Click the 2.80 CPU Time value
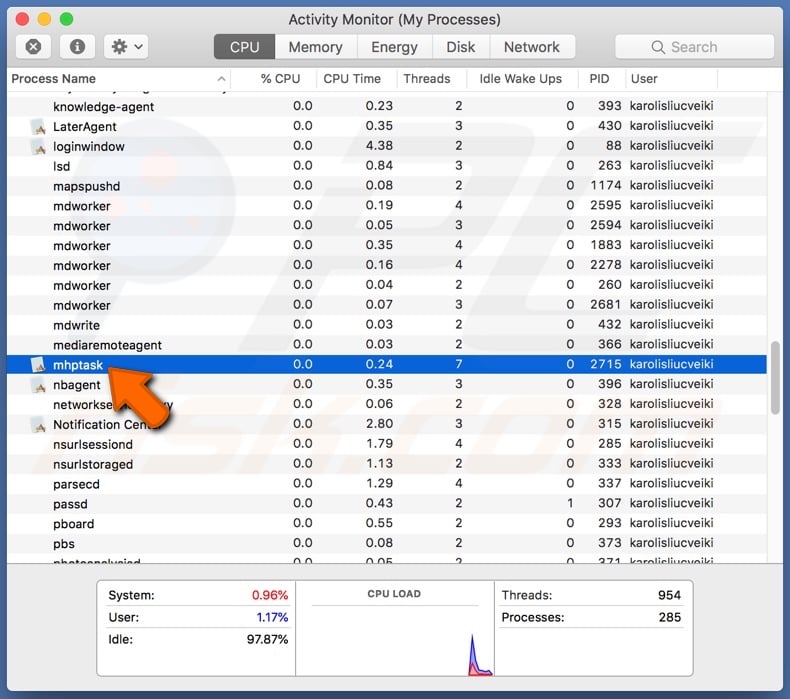 coord(379,424)
